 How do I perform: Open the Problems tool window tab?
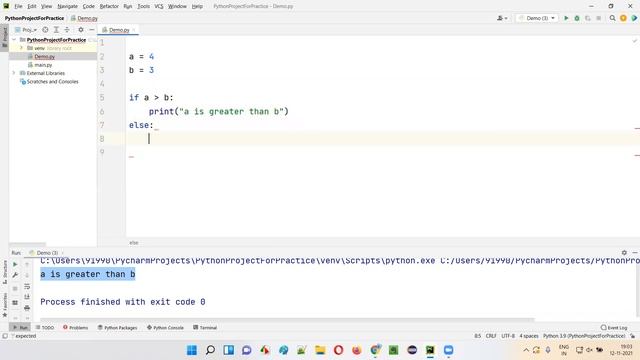coord(76,327)
